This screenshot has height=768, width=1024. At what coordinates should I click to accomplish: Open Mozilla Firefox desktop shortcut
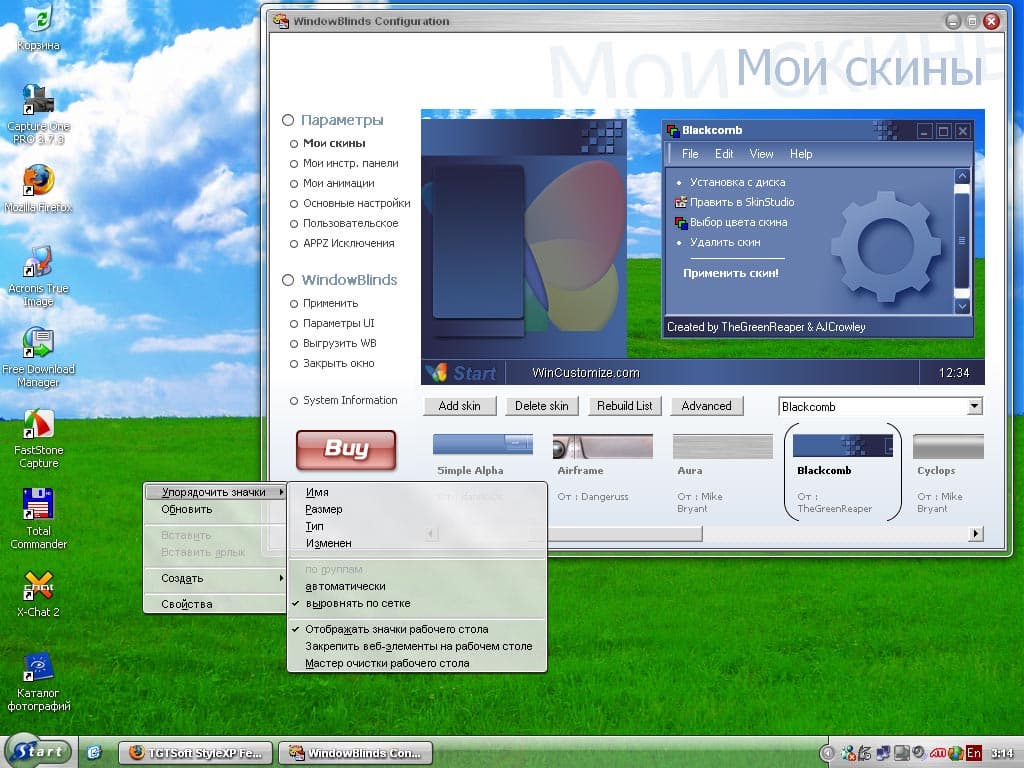tap(39, 189)
